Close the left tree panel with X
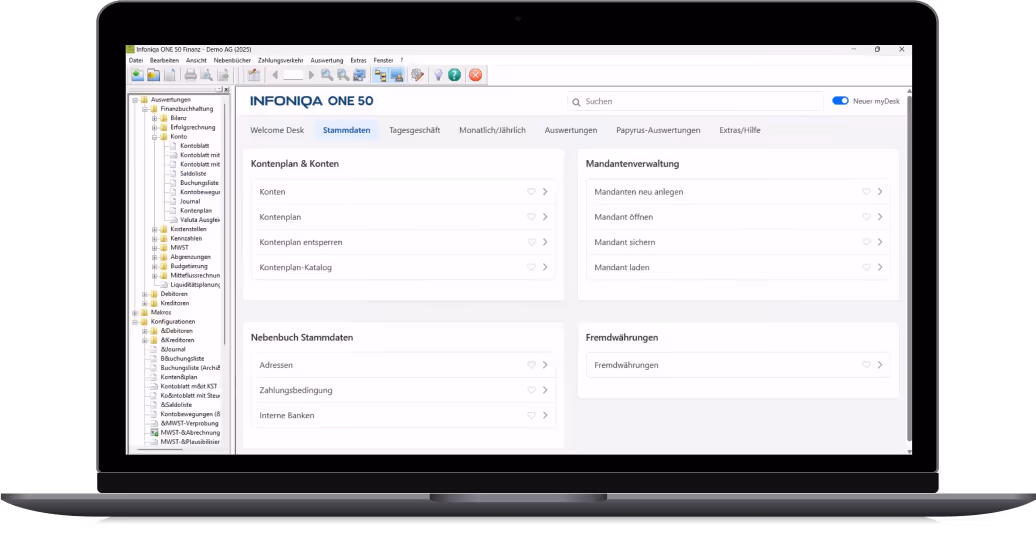 (226, 89)
